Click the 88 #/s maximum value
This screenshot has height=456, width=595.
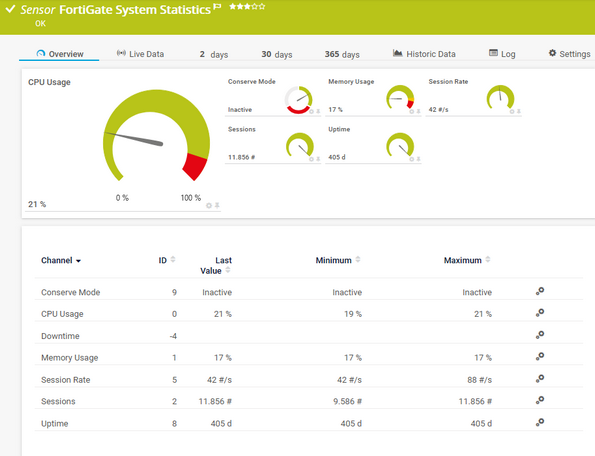click(479, 380)
